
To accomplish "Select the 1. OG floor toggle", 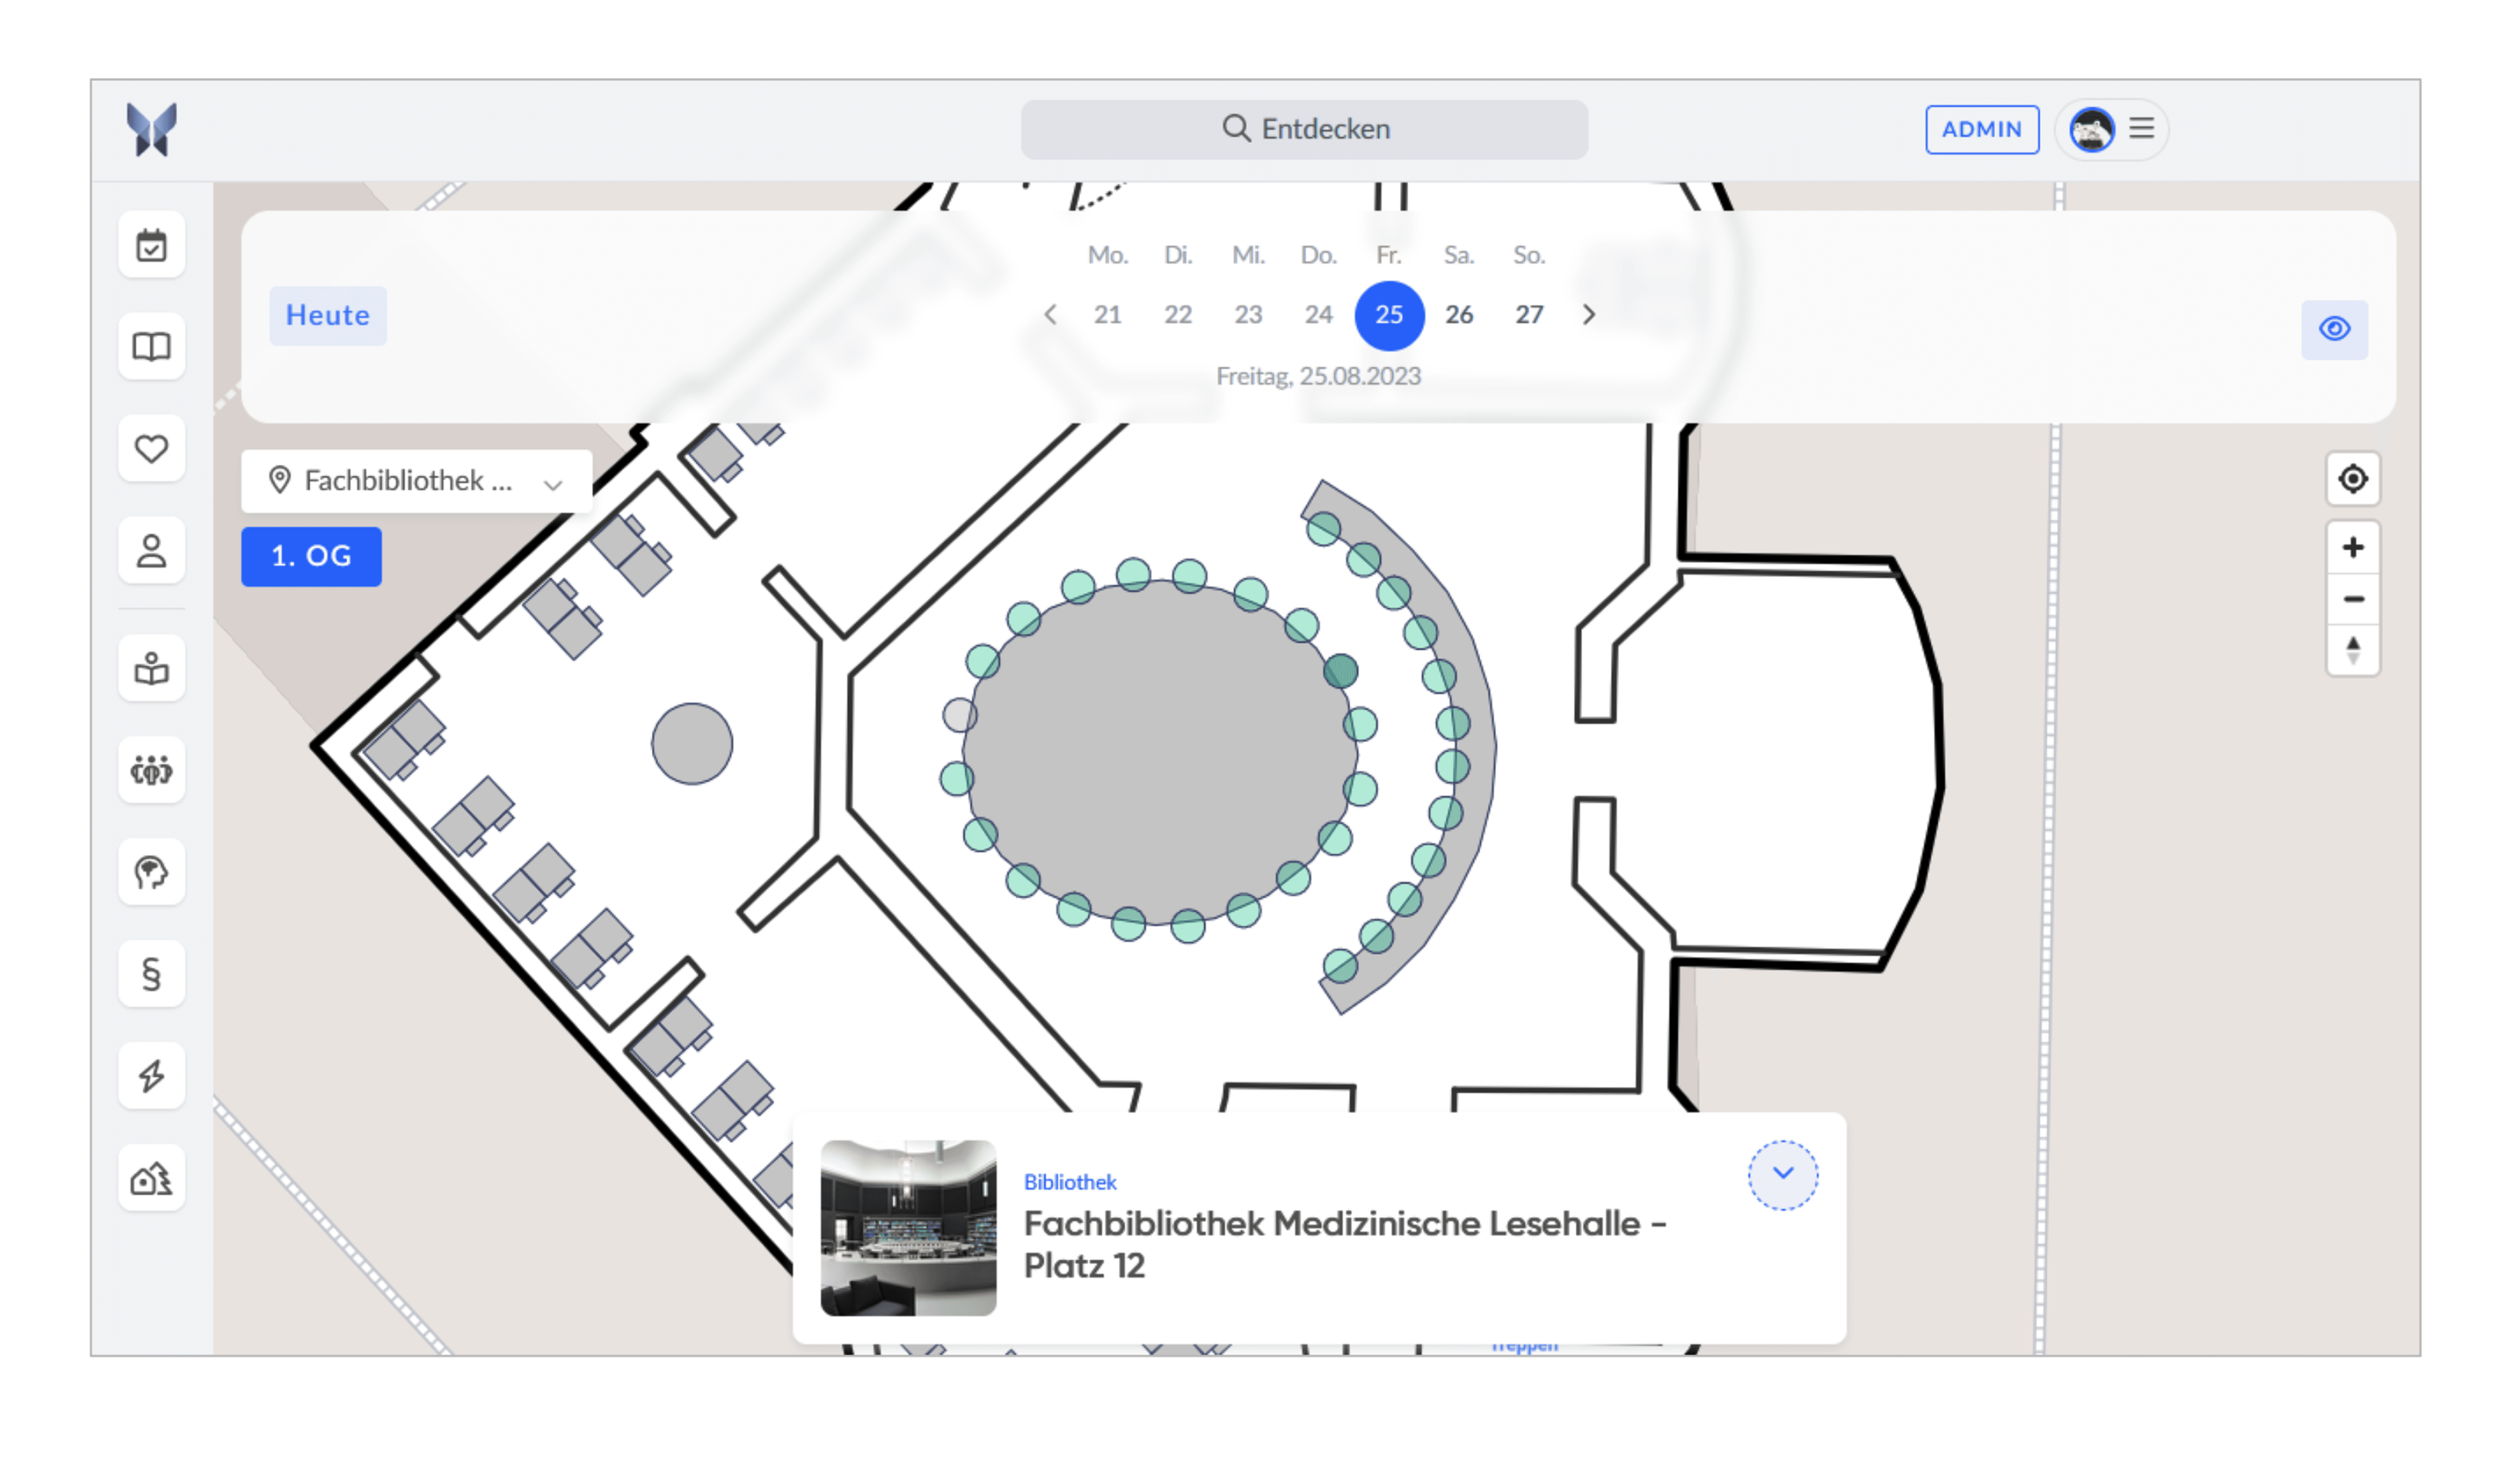I will [311, 556].
